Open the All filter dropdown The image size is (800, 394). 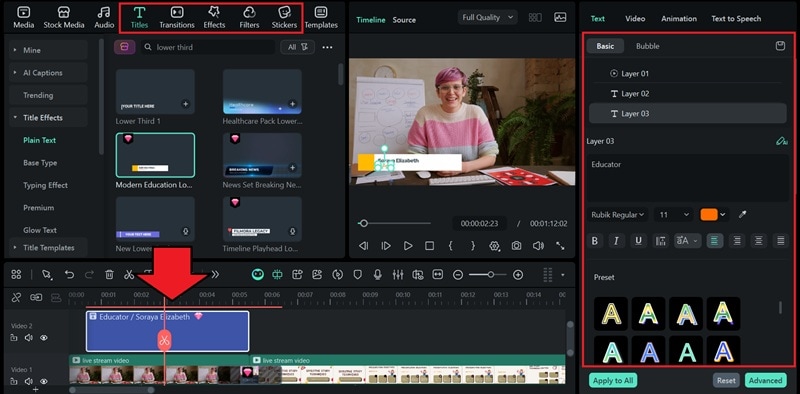coord(297,47)
